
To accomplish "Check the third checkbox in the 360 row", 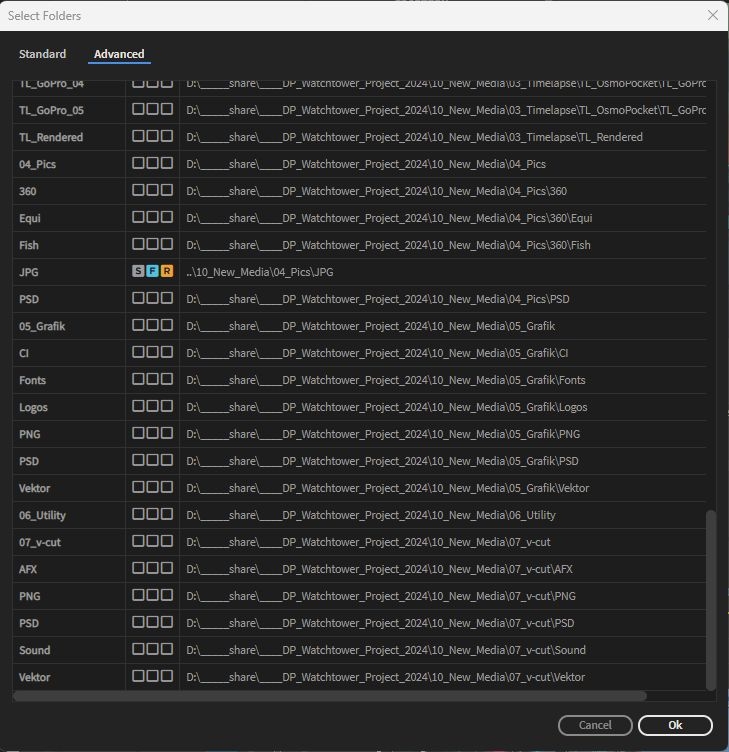I will tap(167, 190).
